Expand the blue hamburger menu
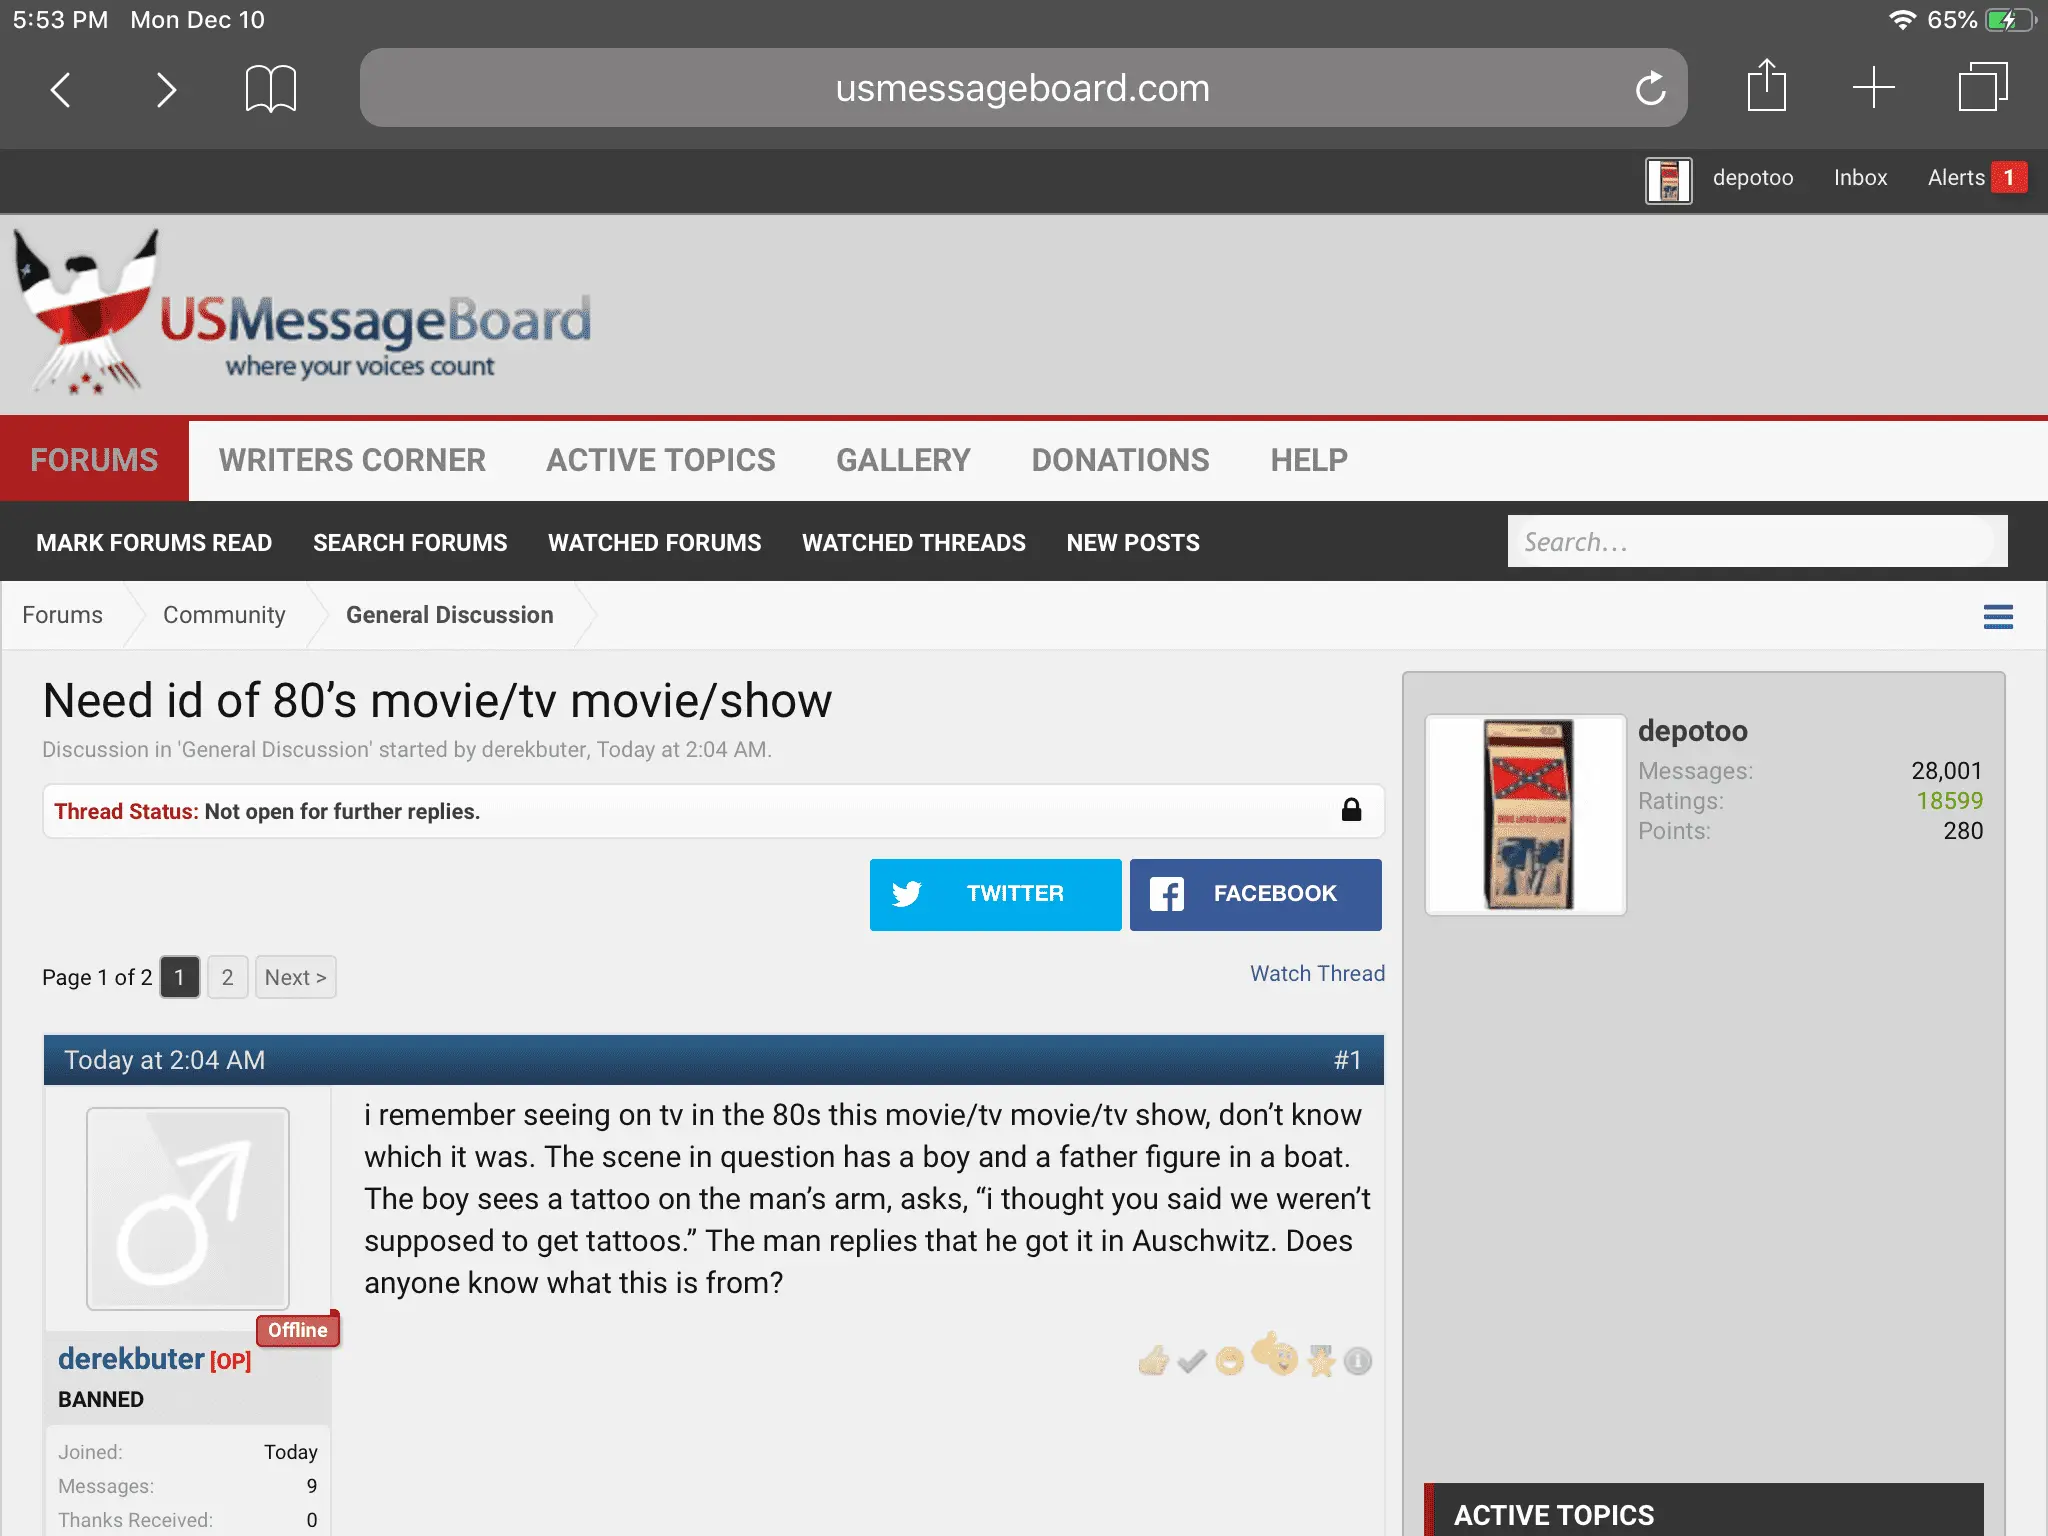 (1997, 616)
